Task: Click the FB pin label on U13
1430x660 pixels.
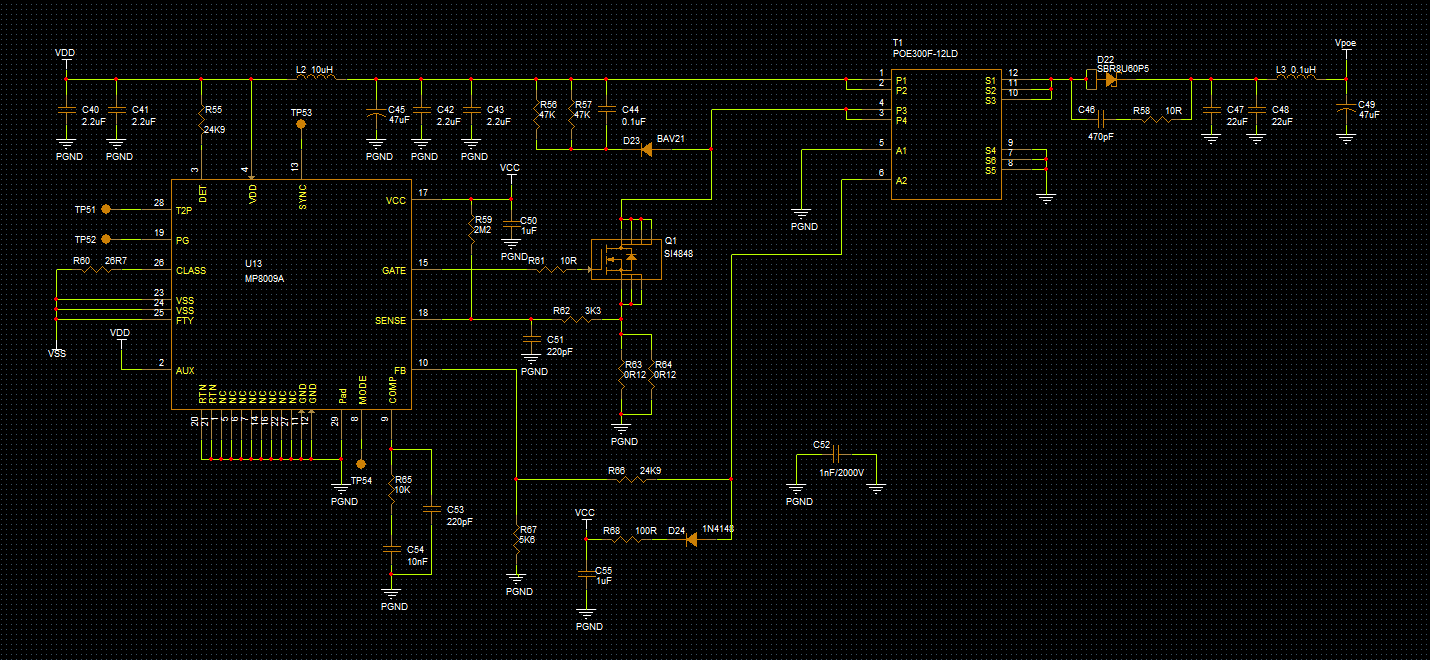Action: click(x=400, y=371)
